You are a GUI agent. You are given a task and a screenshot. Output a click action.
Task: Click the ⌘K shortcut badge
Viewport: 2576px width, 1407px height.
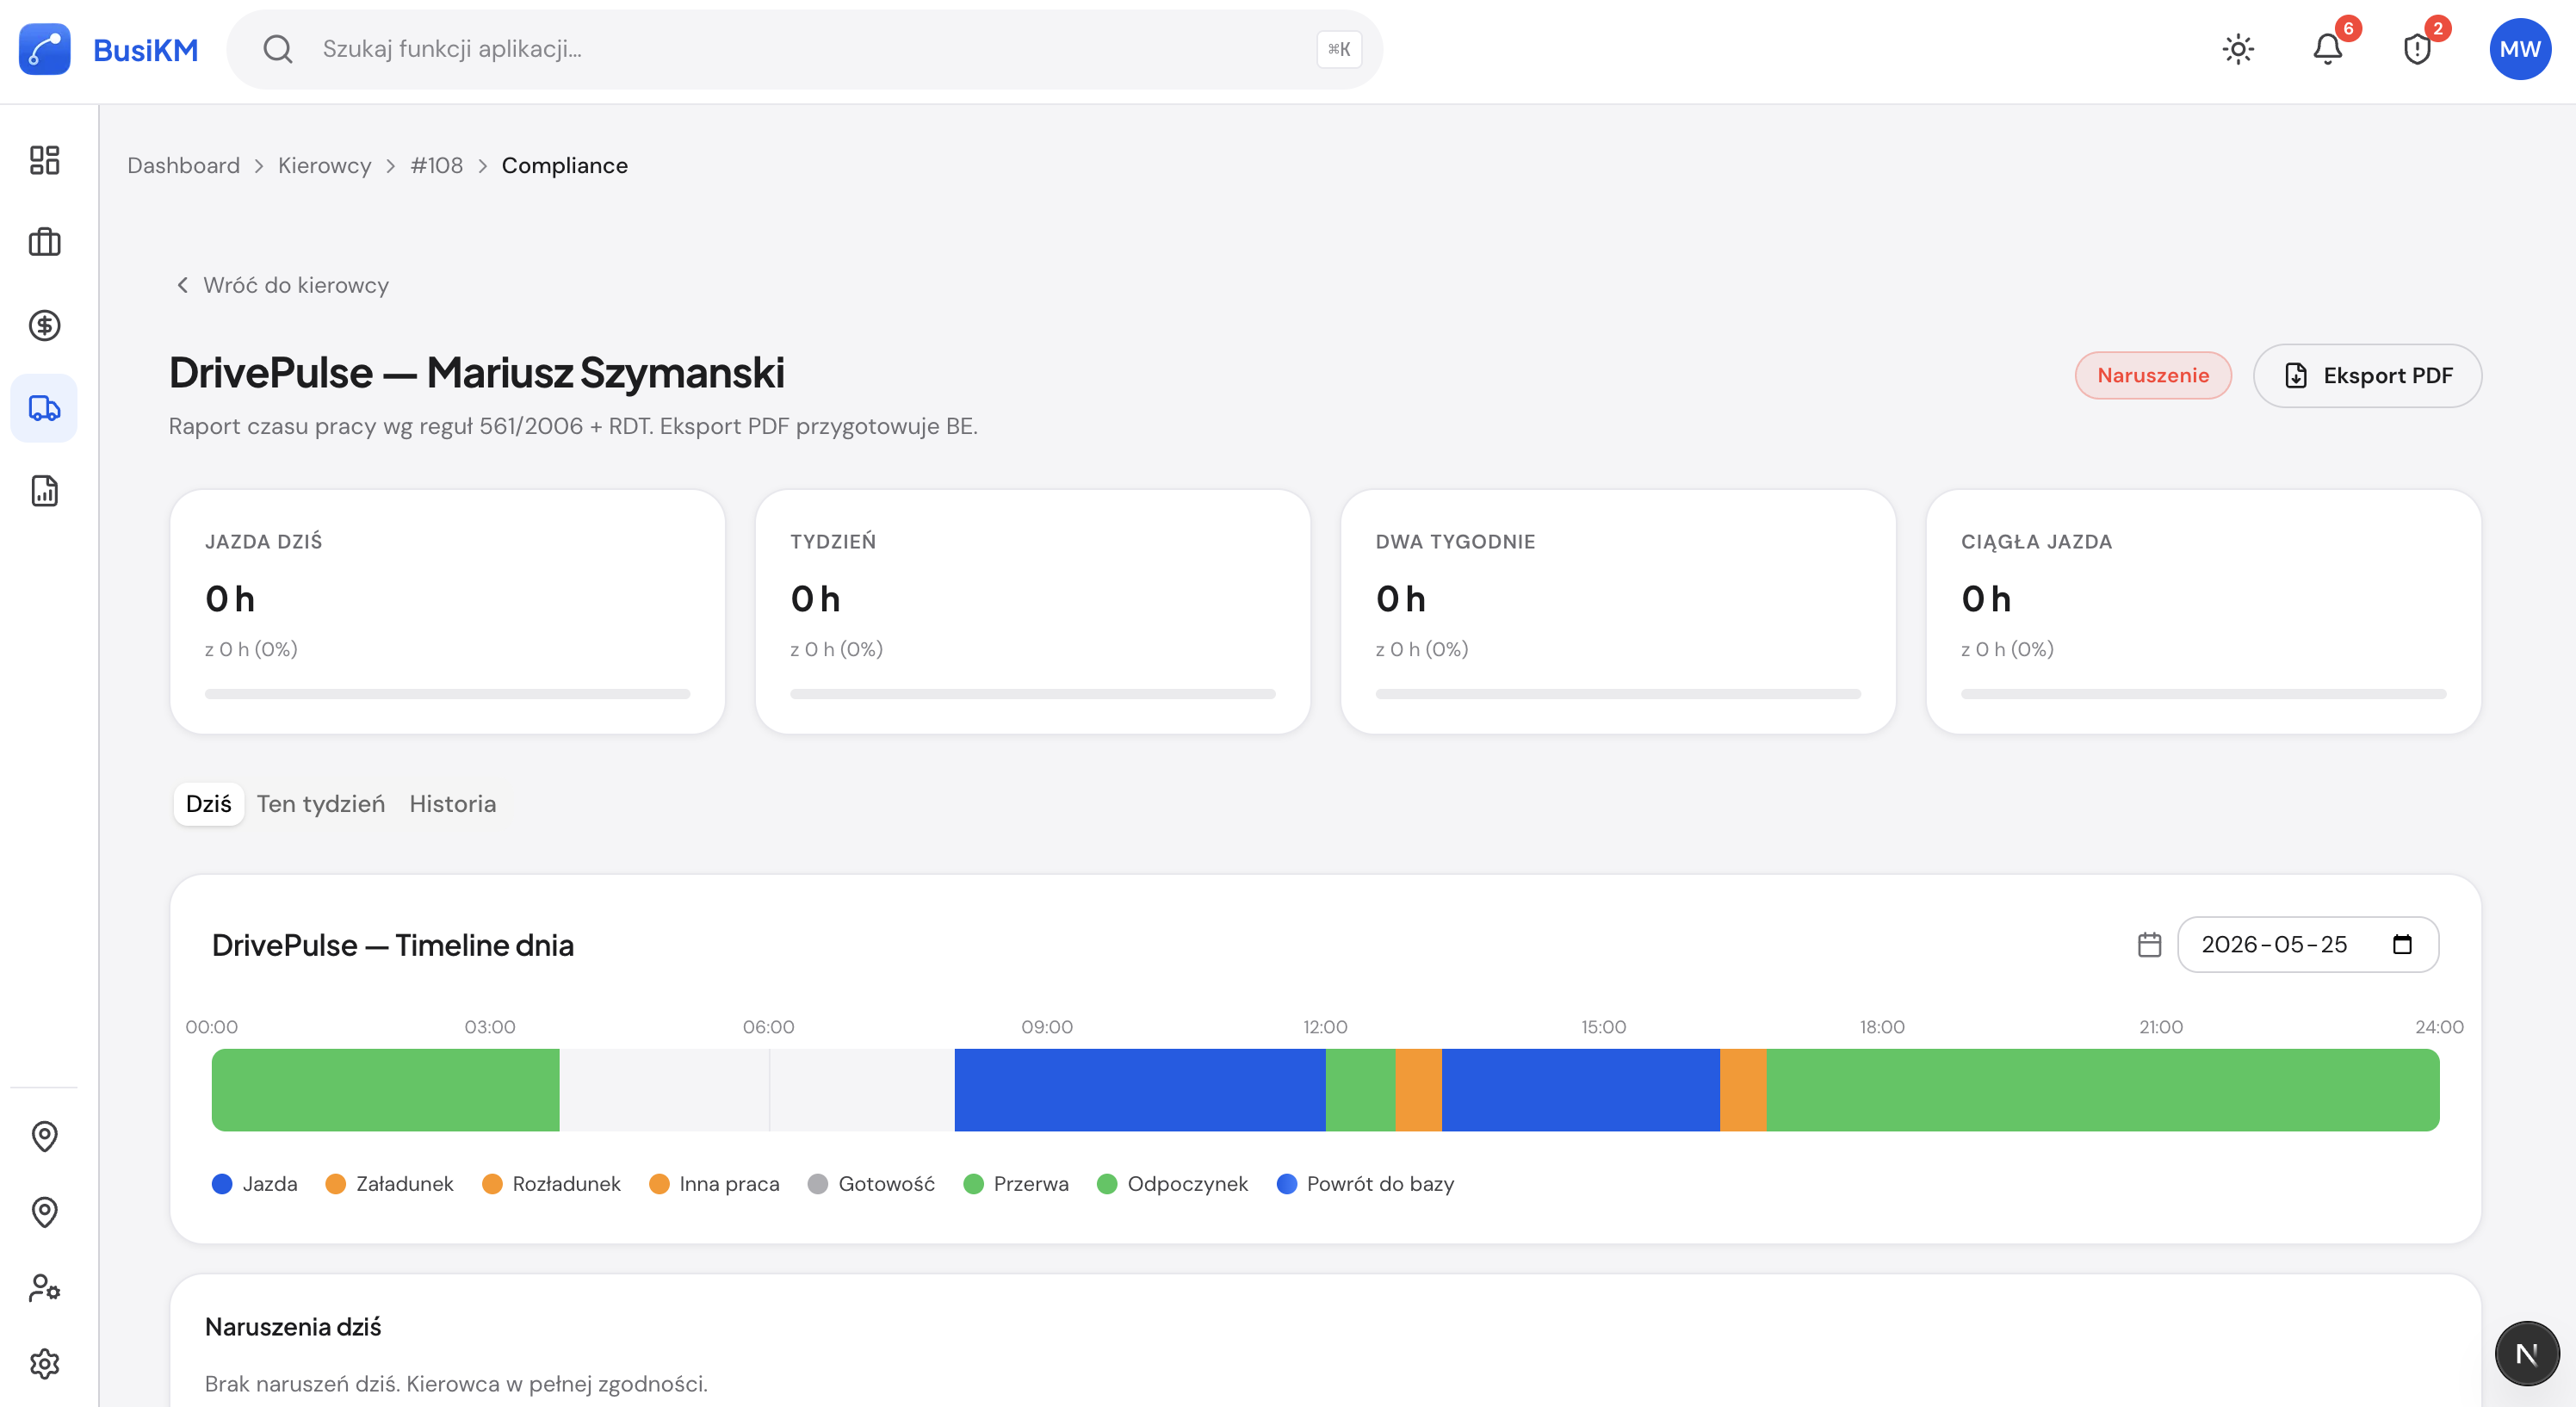pos(1339,49)
